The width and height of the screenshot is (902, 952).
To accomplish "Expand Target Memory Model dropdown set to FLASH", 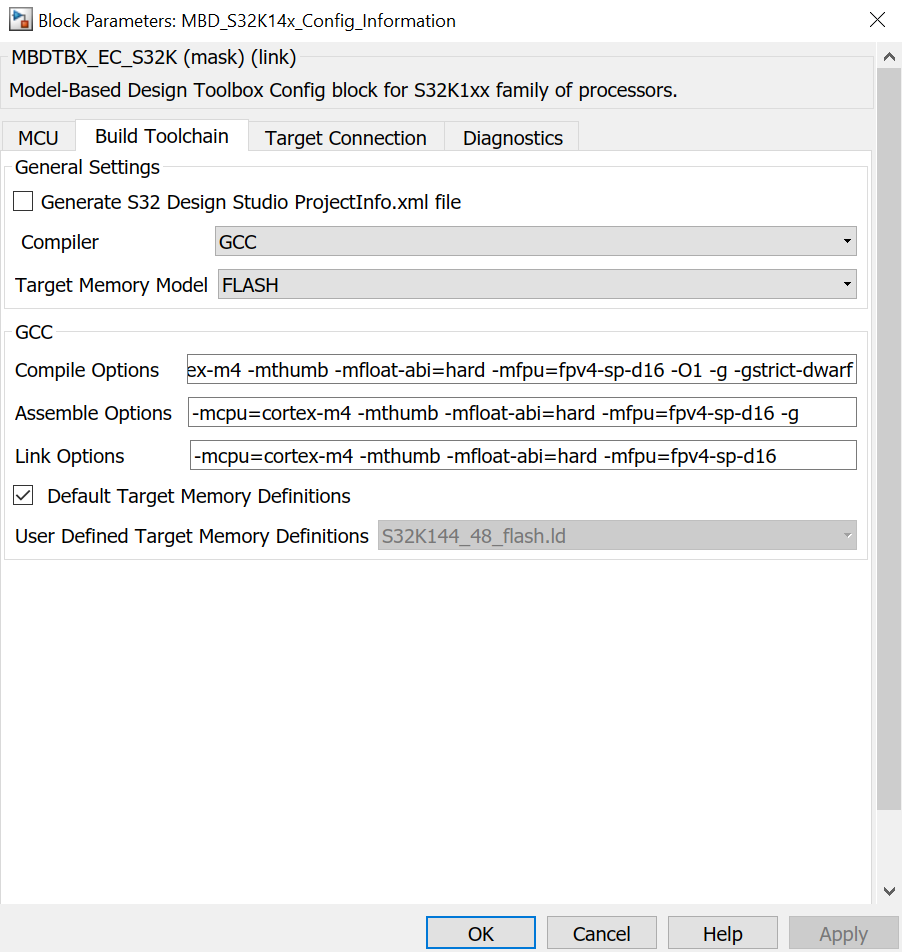I will pos(537,285).
